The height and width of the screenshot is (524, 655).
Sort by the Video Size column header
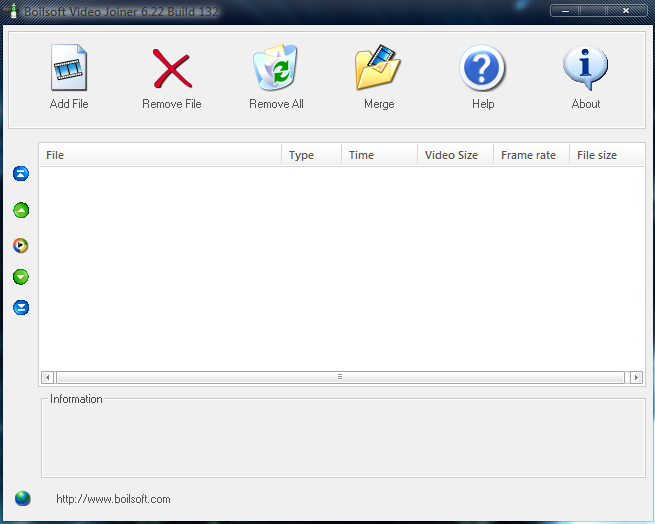pos(456,155)
